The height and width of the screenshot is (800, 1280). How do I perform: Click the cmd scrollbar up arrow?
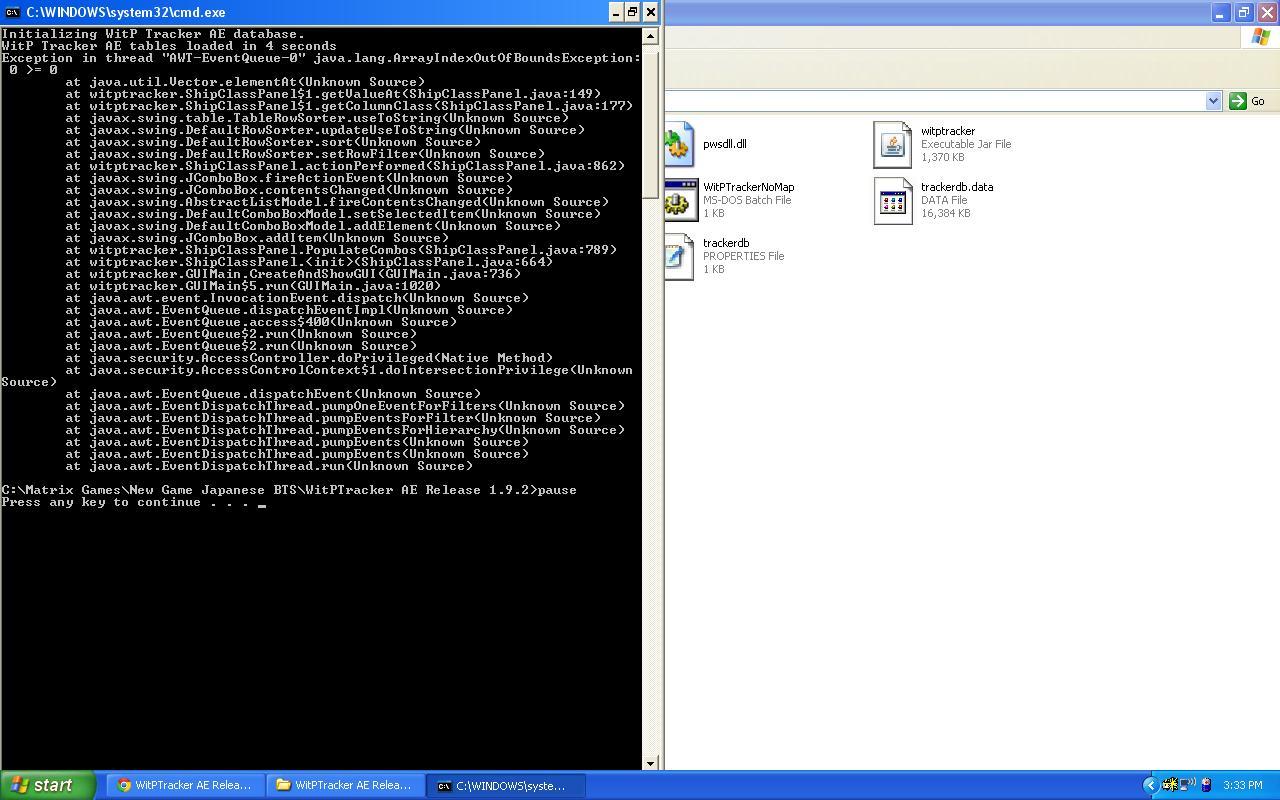click(x=650, y=35)
